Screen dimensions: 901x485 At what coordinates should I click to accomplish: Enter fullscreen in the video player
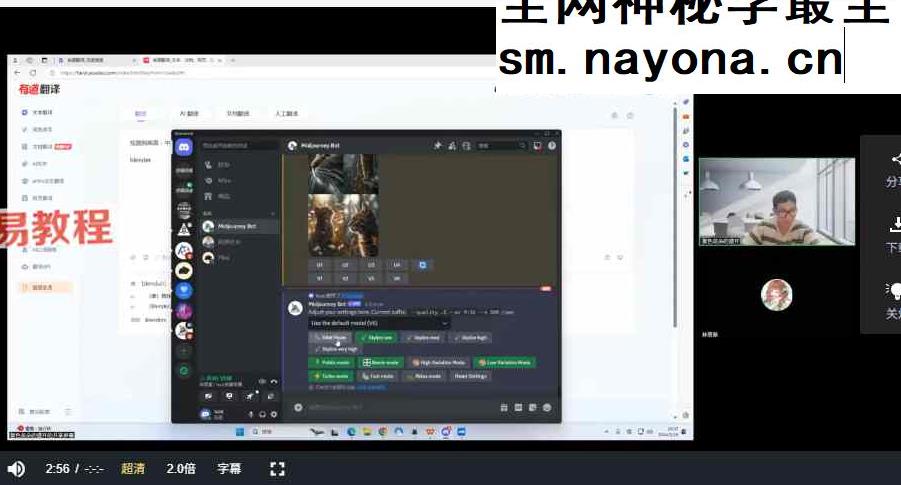click(277, 469)
